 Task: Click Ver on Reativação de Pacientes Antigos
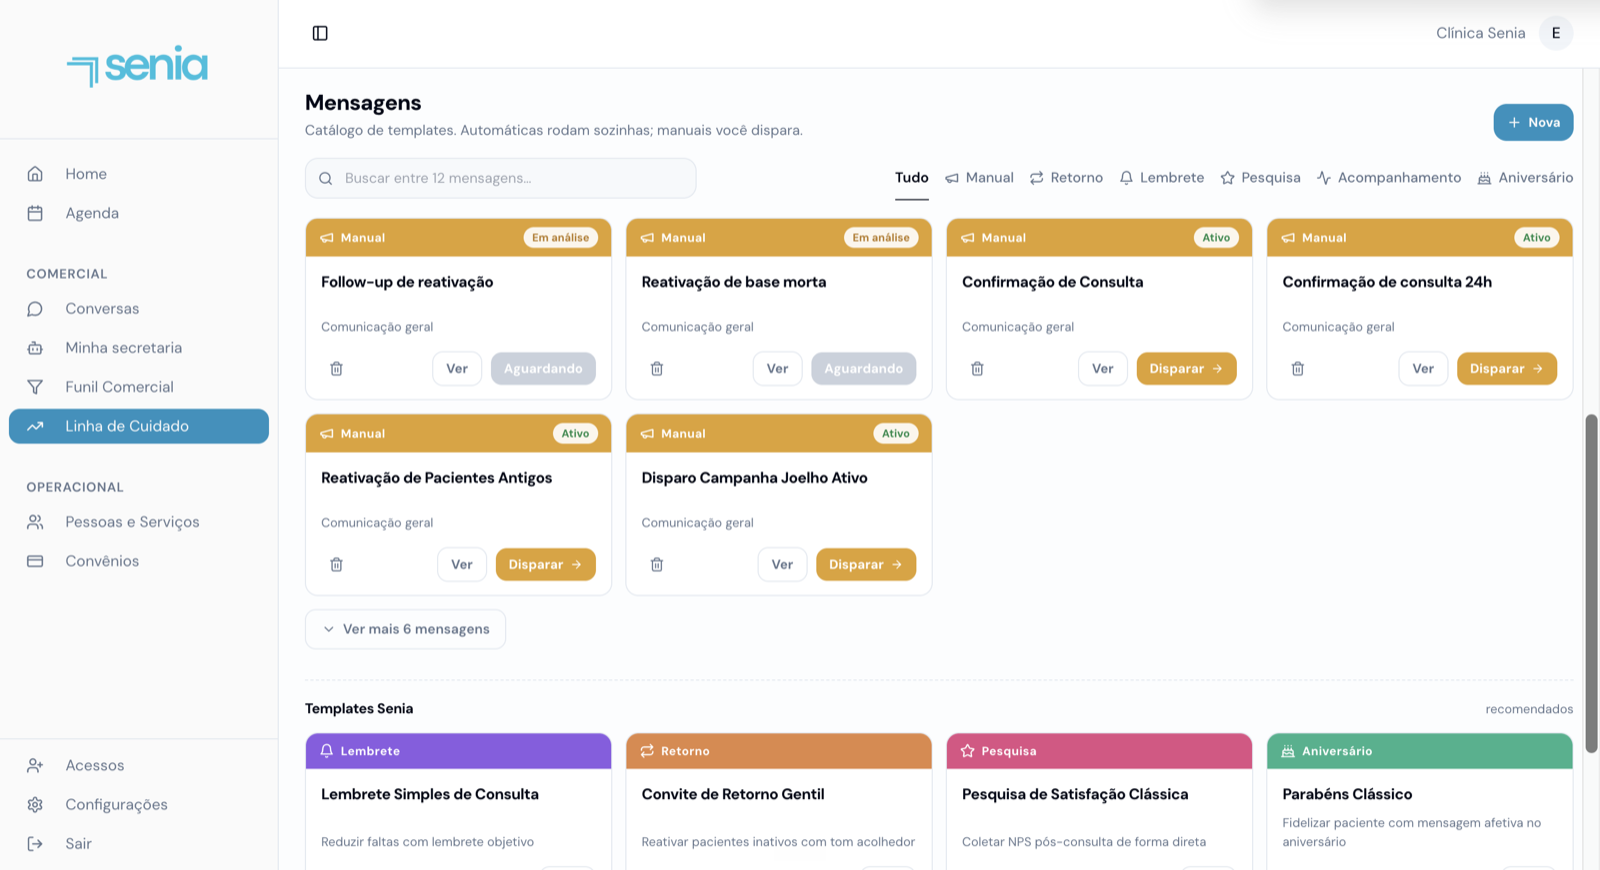(461, 565)
